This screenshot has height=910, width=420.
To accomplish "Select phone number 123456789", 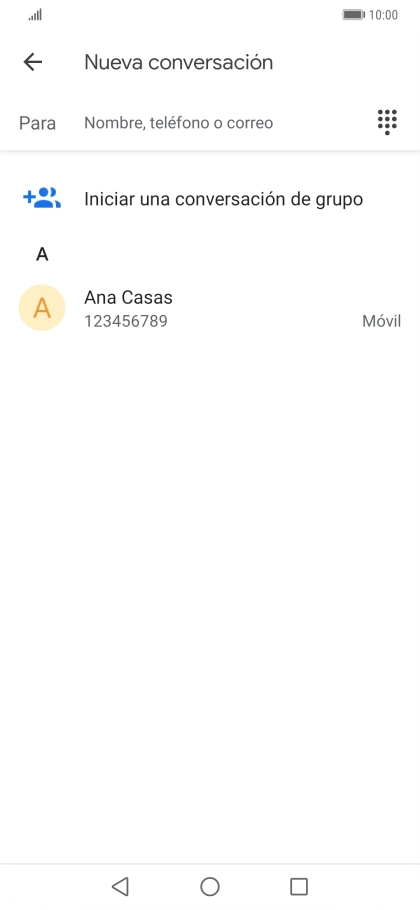I will click(126, 321).
